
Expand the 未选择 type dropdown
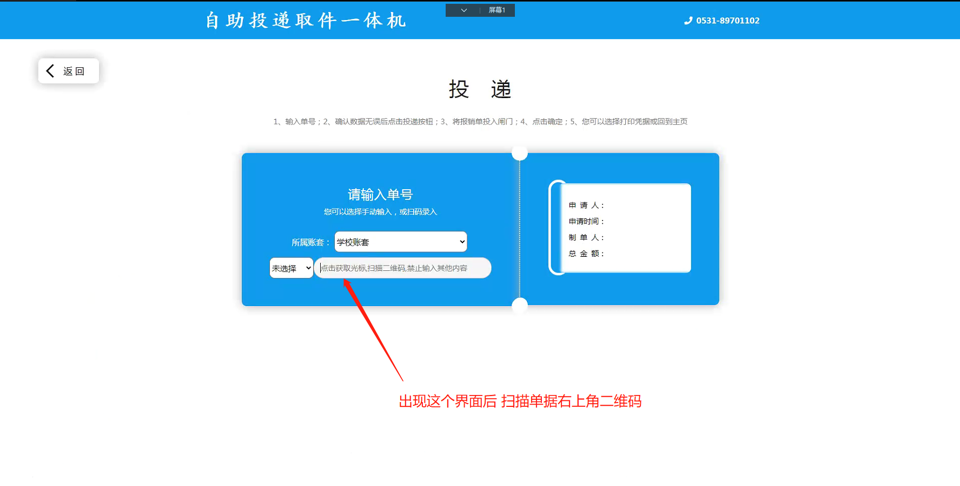pos(291,268)
